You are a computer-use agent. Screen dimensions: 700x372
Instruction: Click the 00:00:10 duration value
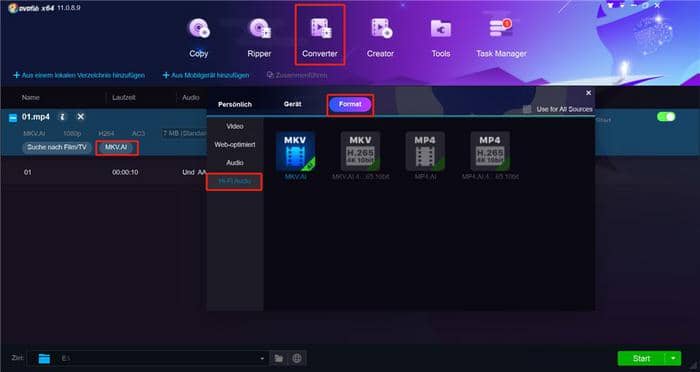pos(125,172)
